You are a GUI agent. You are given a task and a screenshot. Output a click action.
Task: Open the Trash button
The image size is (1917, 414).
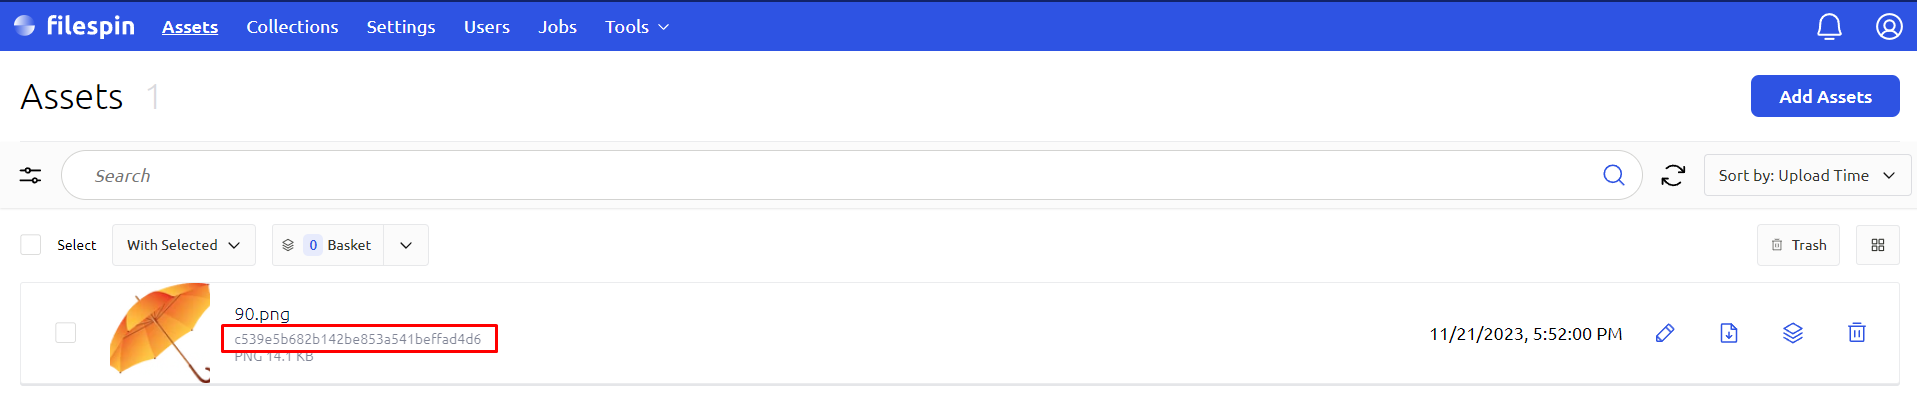pos(1798,245)
